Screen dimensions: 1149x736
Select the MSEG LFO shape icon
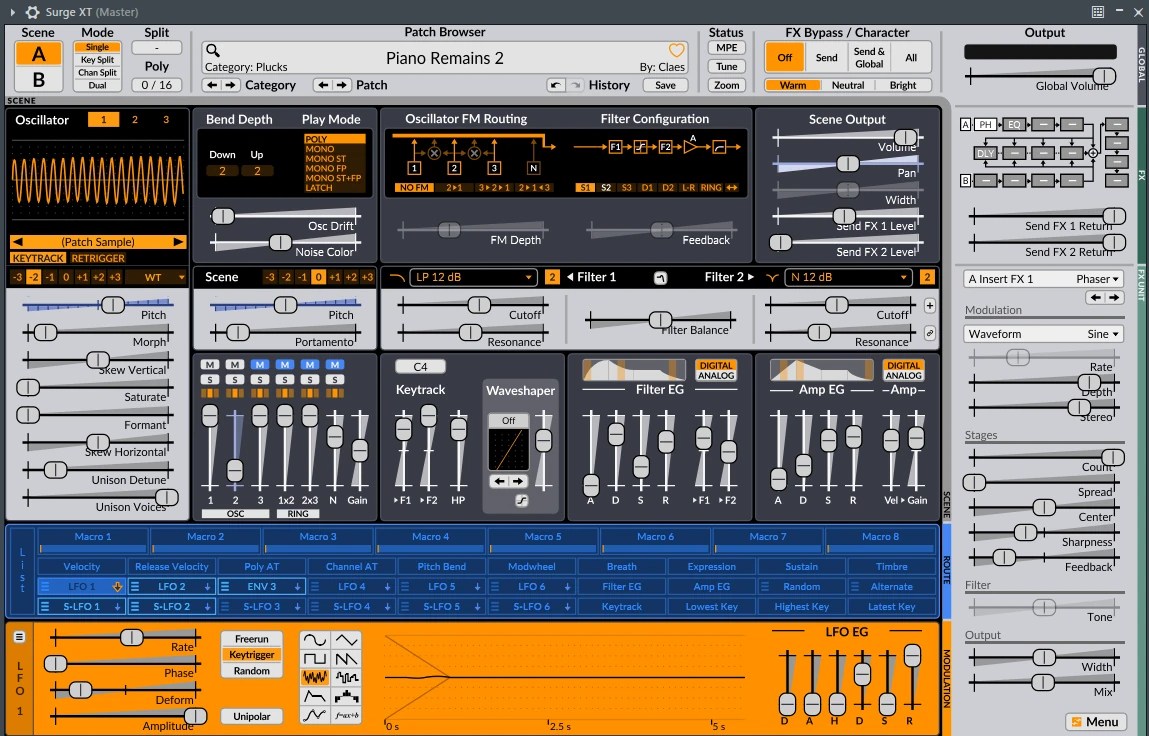(x=314, y=715)
